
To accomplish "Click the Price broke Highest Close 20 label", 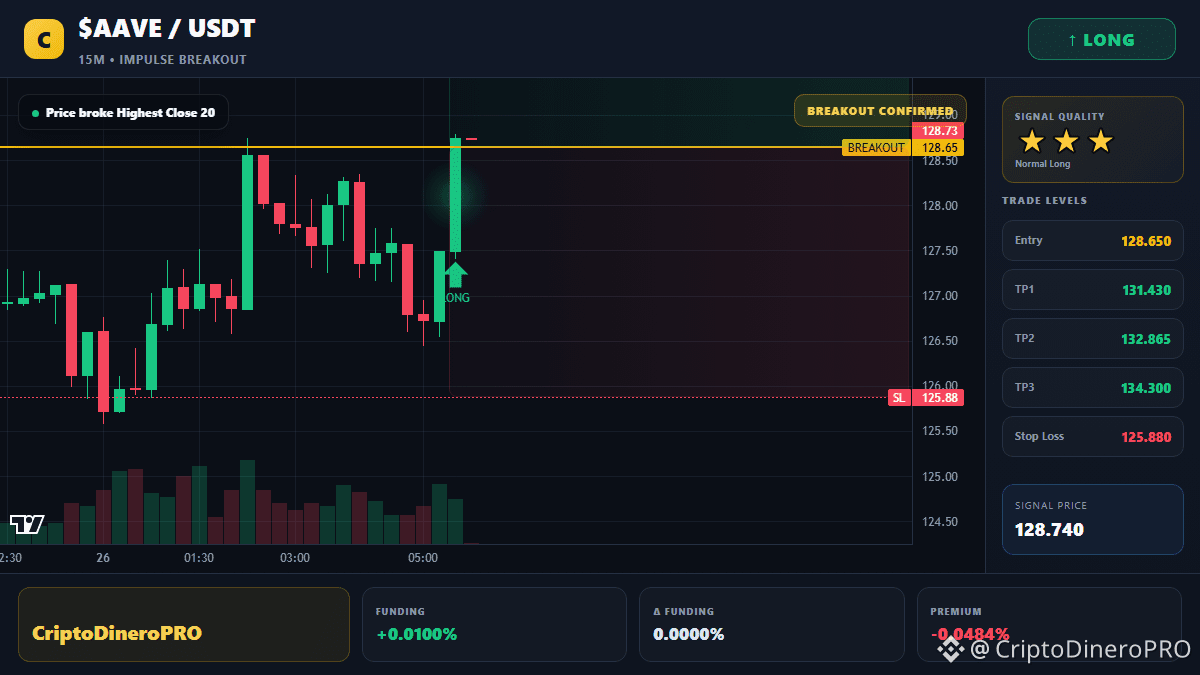I will (x=123, y=113).
